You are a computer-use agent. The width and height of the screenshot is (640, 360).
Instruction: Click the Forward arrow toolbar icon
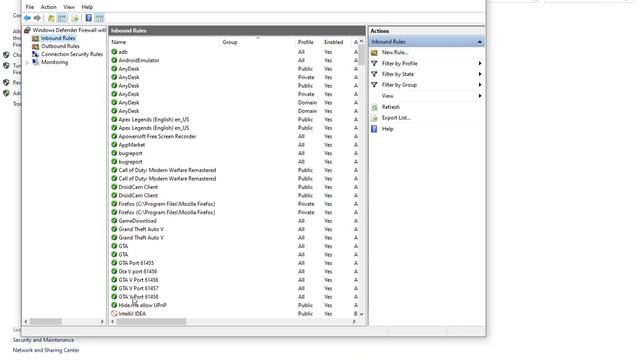(x=37, y=18)
